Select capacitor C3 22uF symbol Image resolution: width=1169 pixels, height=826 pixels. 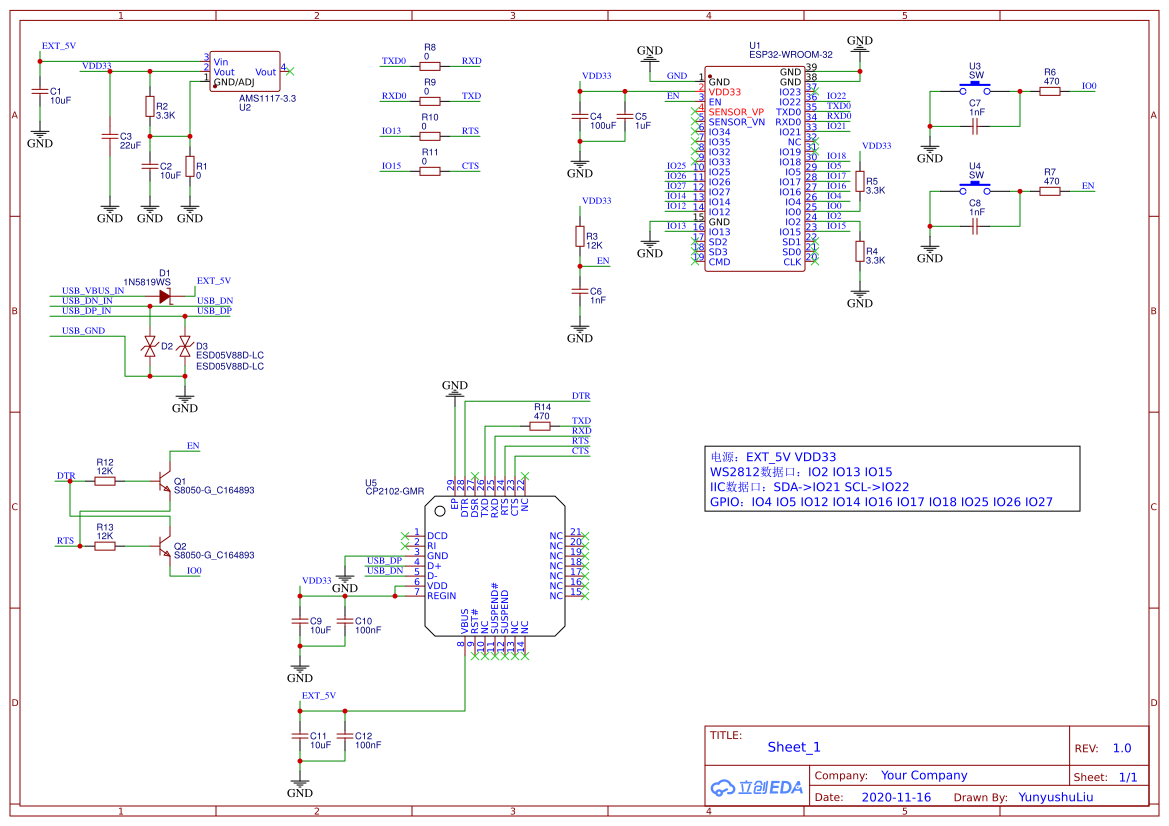[x=110, y=136]
